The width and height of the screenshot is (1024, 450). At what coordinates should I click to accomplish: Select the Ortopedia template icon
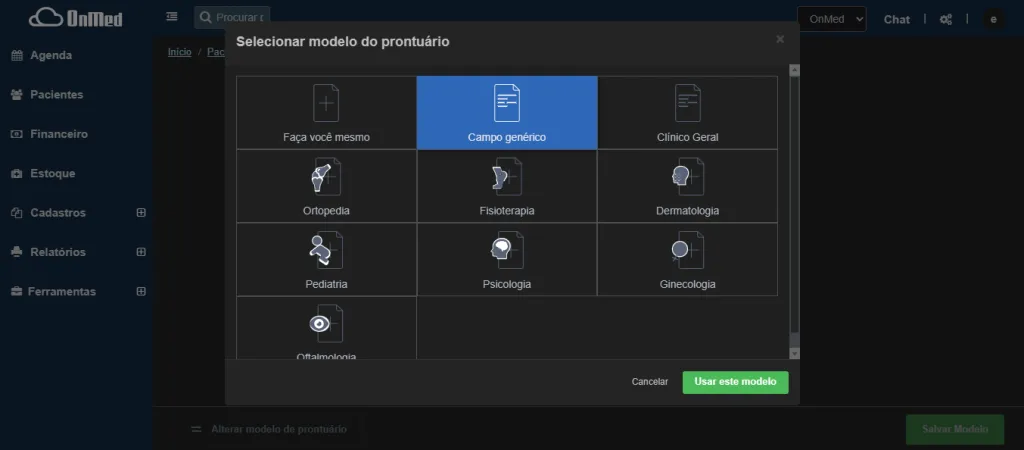(x=326, y=178)
